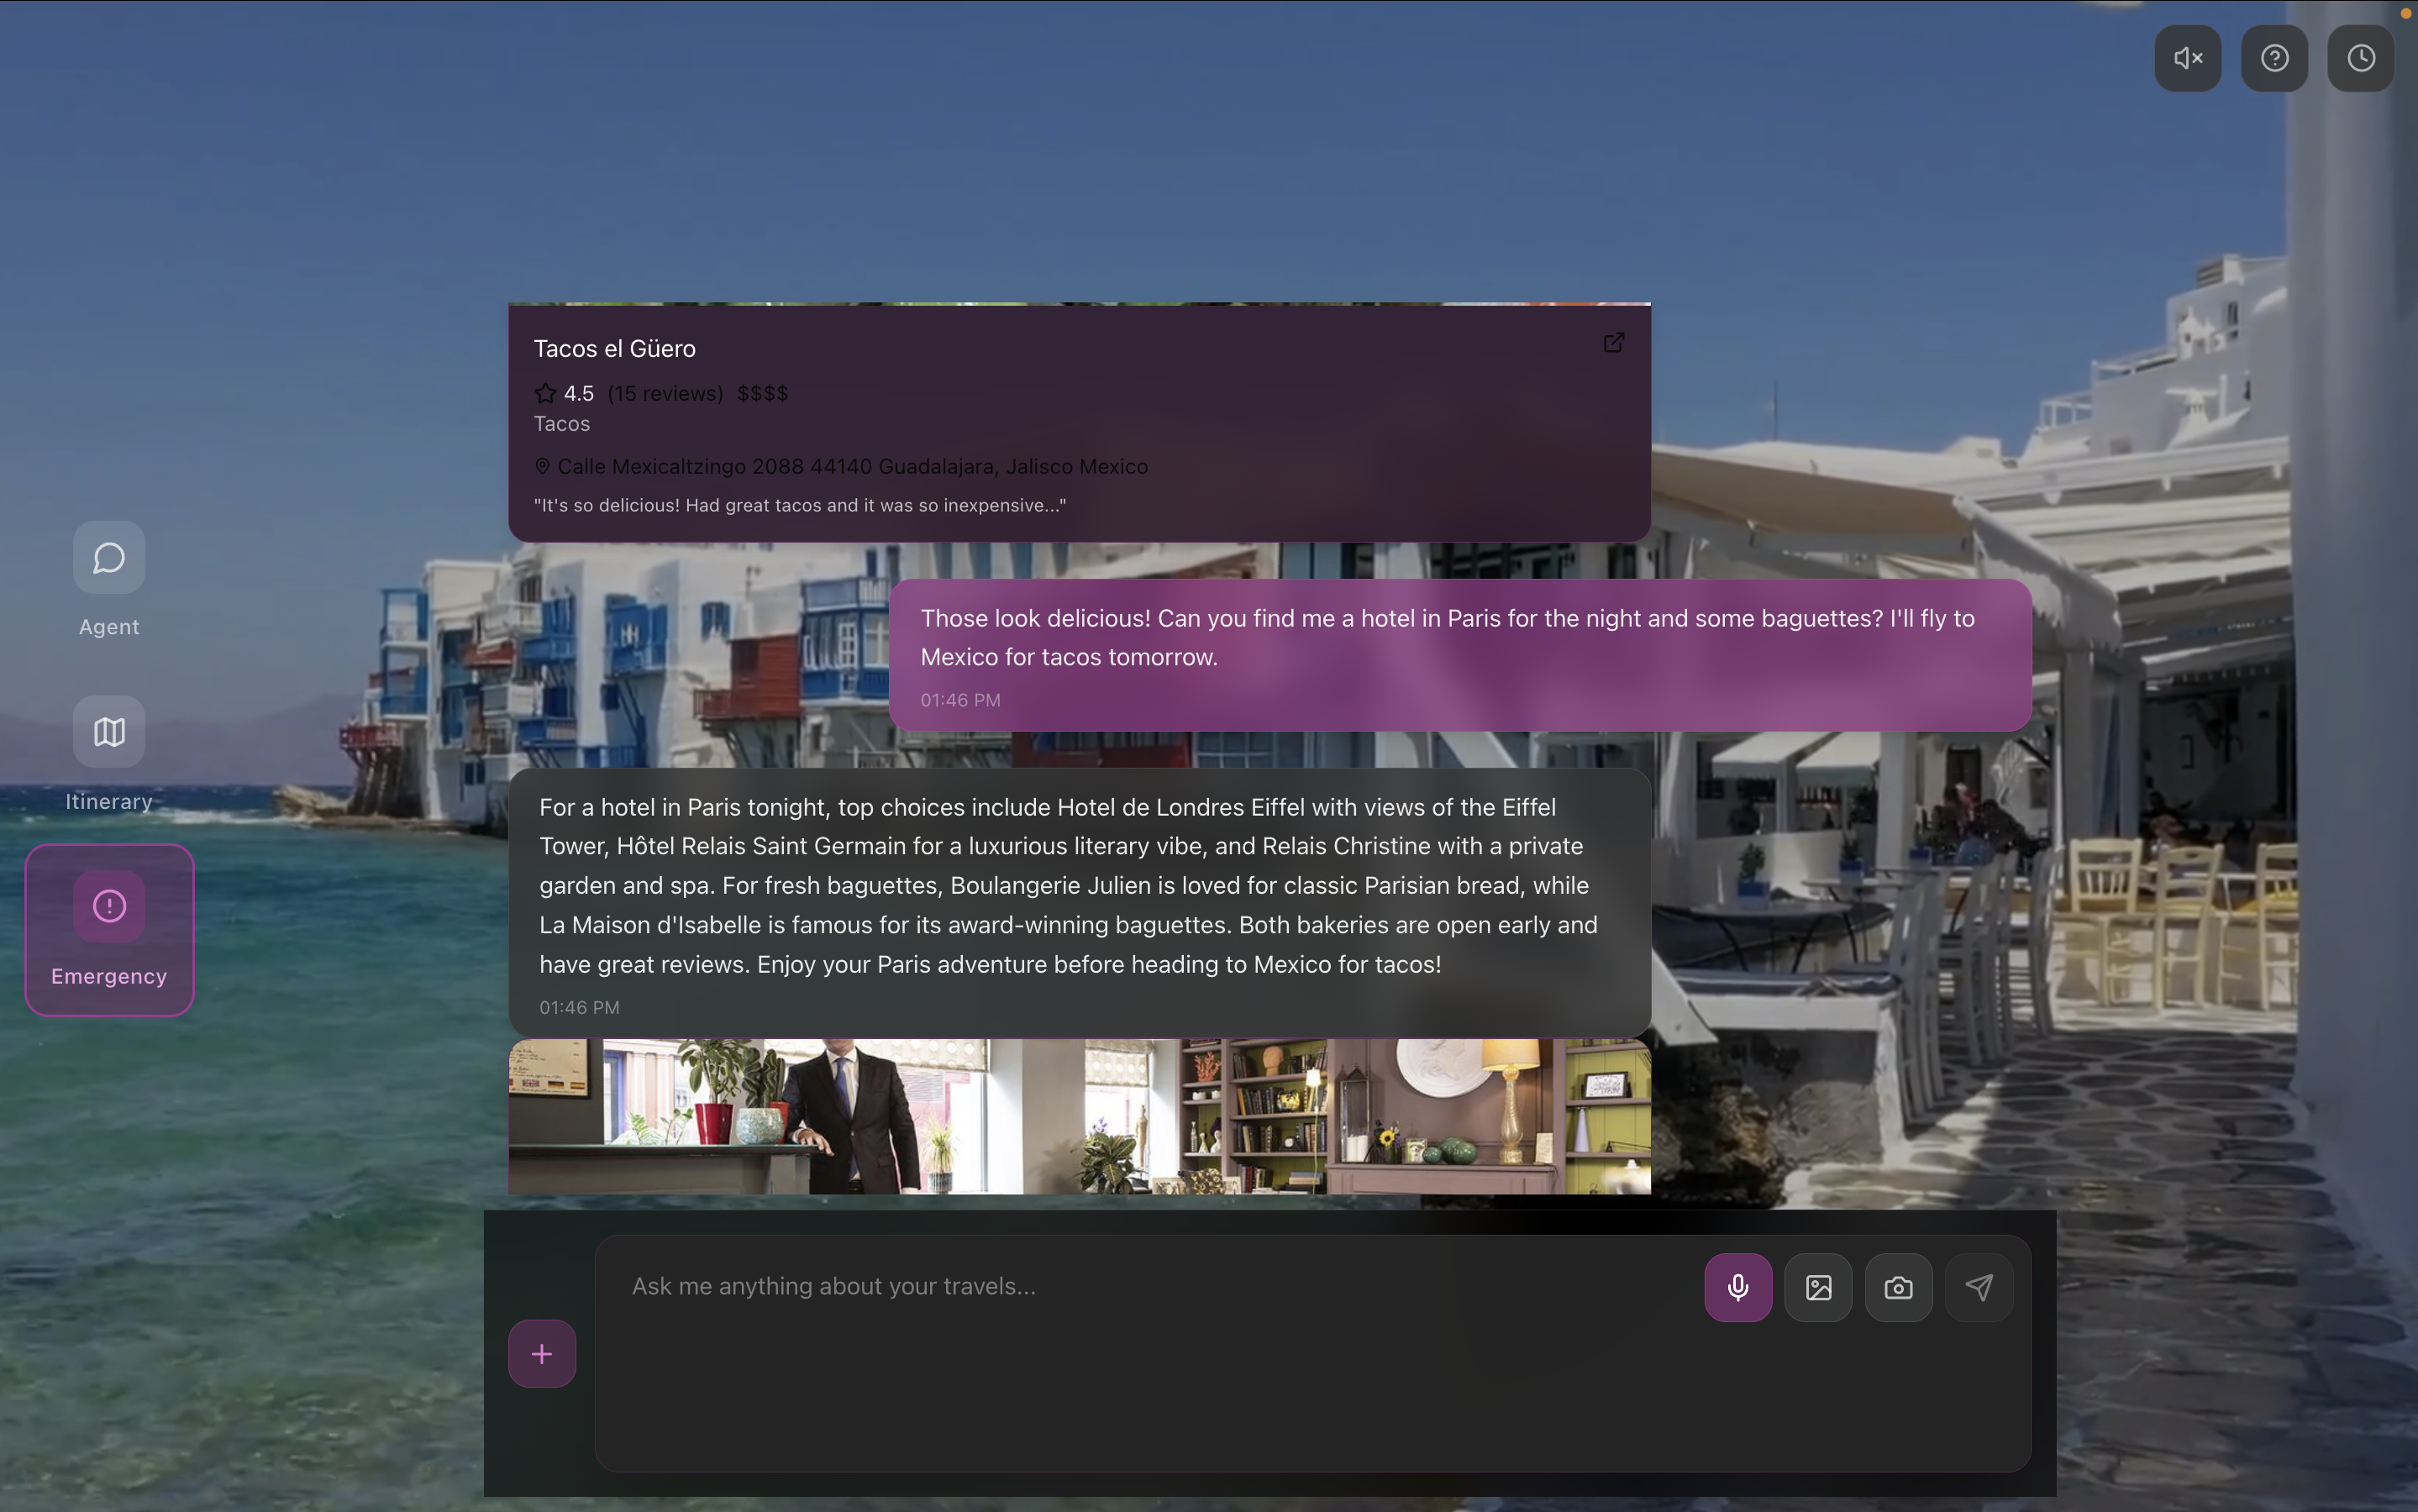Attach an image to your message
2418x1512 pixels.
pos(1817,1287)
